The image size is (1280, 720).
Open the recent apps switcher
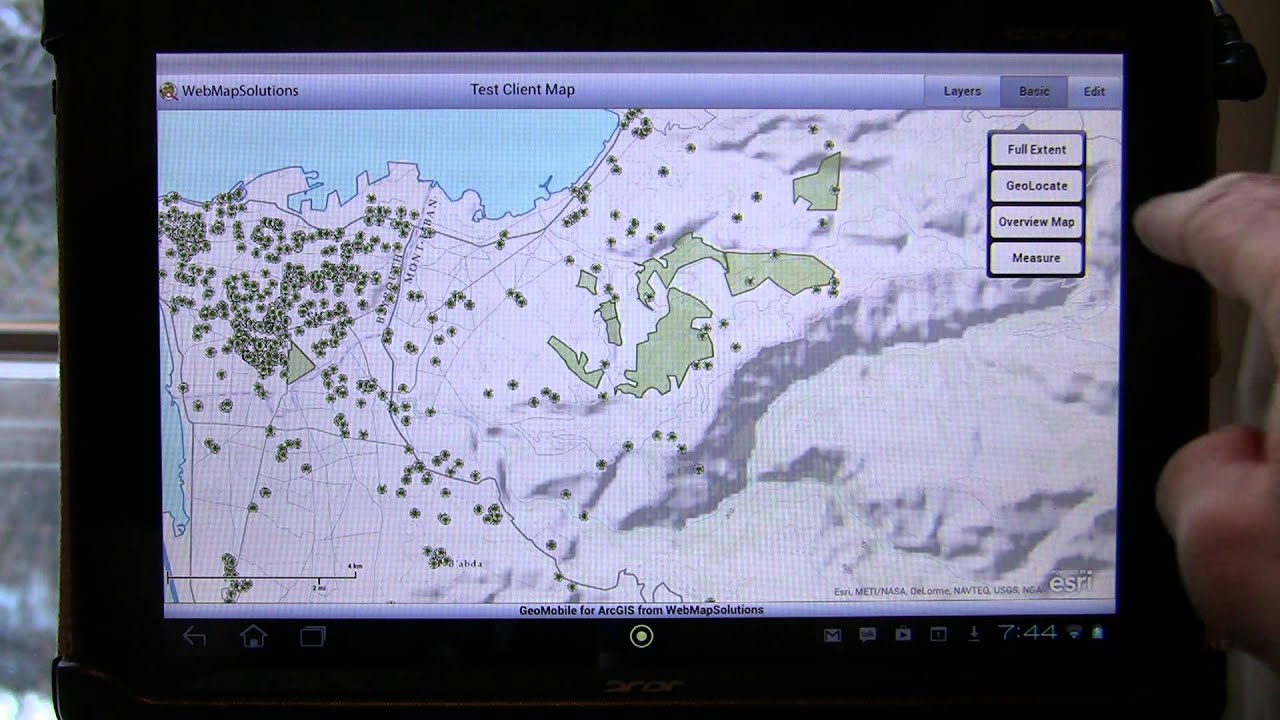313,636
